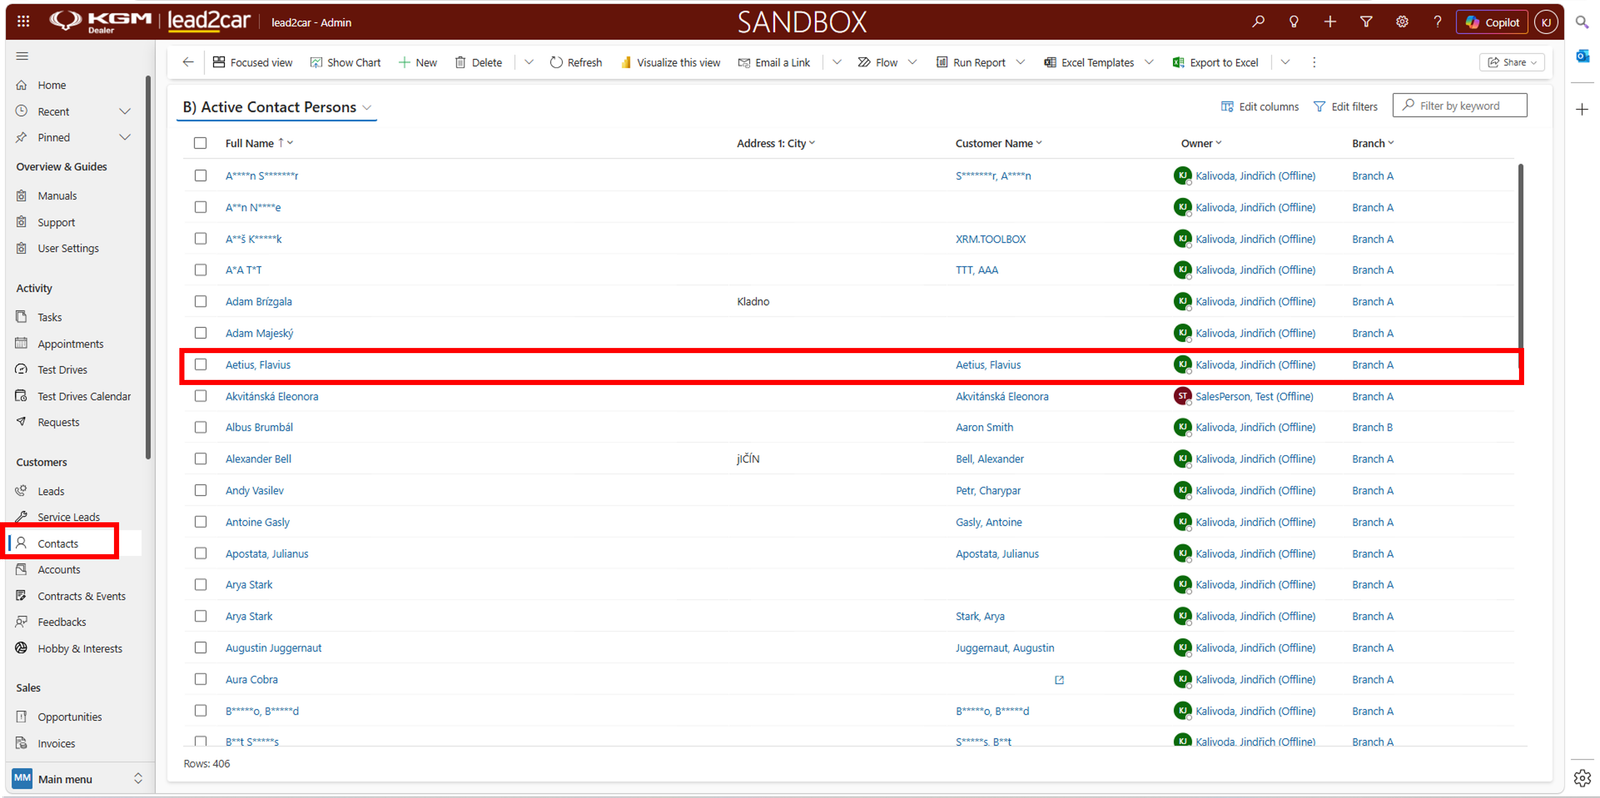Click the plus quick create icon

pos(1330,21)
